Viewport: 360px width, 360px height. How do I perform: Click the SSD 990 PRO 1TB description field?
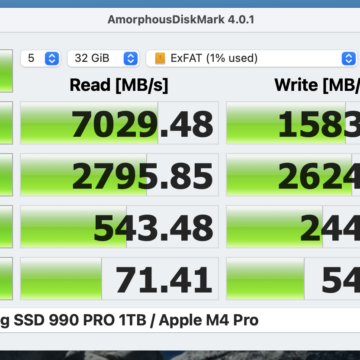click(180, 320)
